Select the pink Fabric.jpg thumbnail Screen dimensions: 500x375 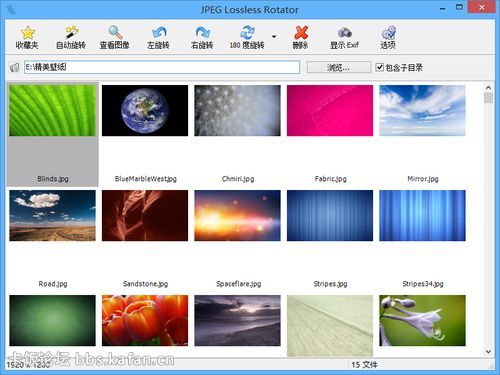pyautogui.click(x=330, y=110)
